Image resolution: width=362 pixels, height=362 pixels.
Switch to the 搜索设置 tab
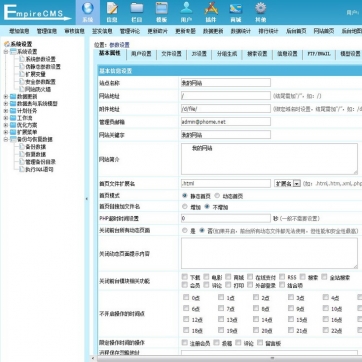click(x=257, y=54)
